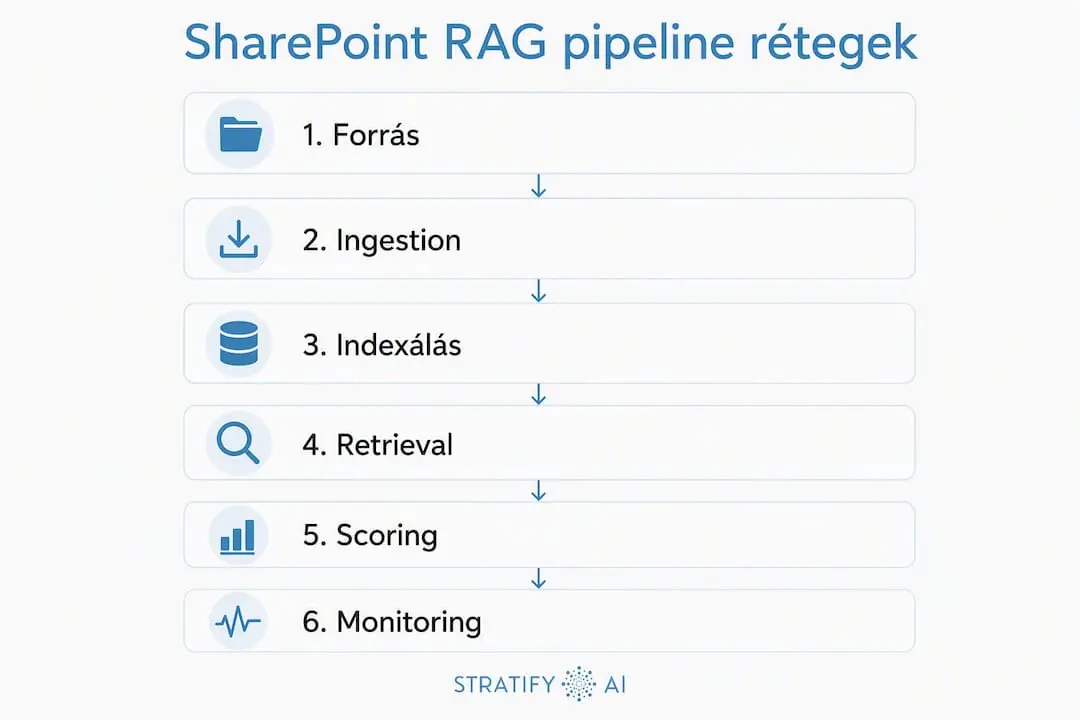Click the bar chart icon for Scoring
This screenshot has width=1080, height=720.
coord(238,537)
